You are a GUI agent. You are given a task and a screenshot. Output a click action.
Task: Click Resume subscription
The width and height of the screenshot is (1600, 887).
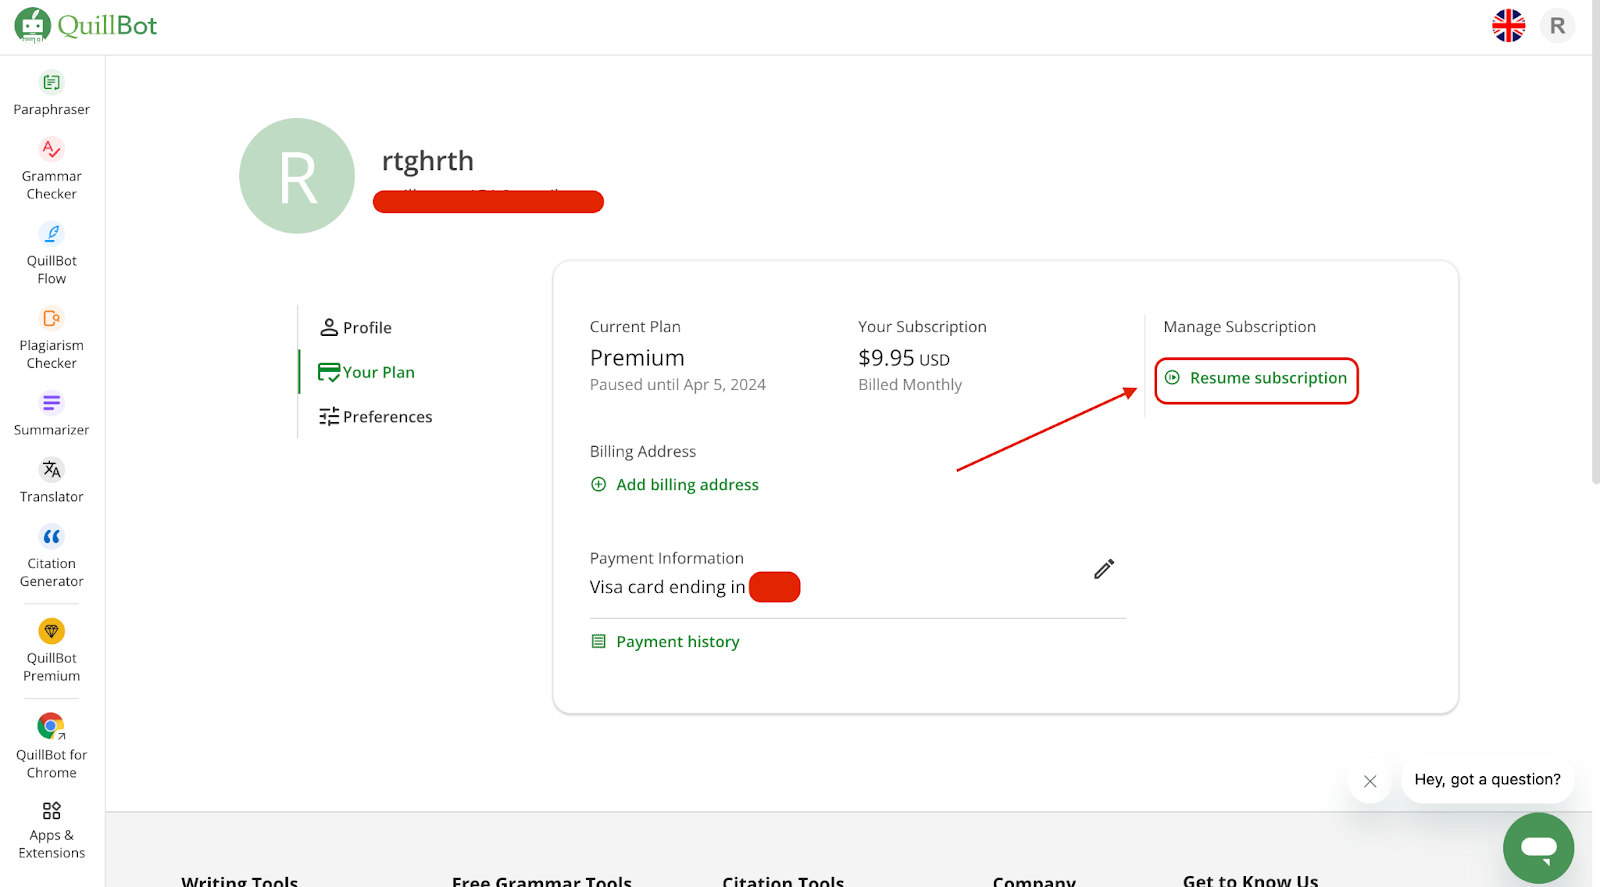click(x=1256, y=379)
